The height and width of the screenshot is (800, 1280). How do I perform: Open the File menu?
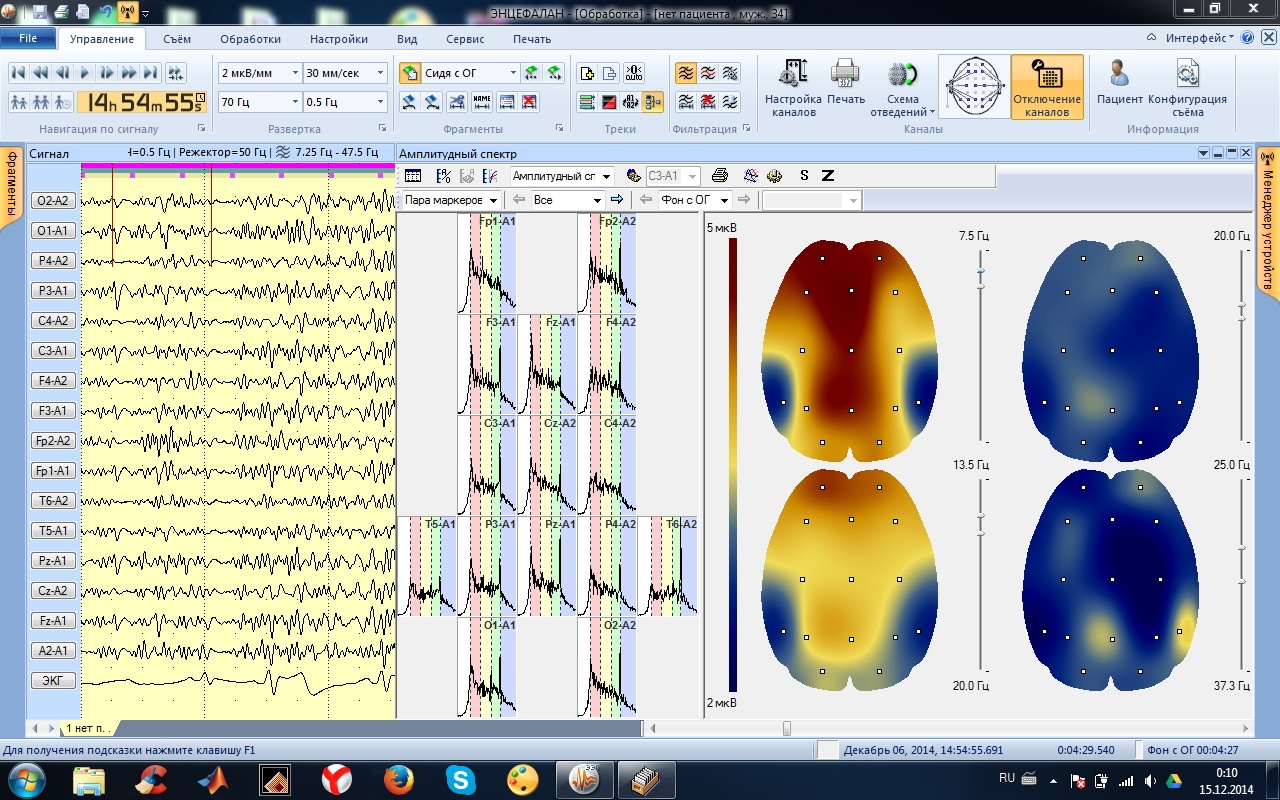click(x=28, y=38)
